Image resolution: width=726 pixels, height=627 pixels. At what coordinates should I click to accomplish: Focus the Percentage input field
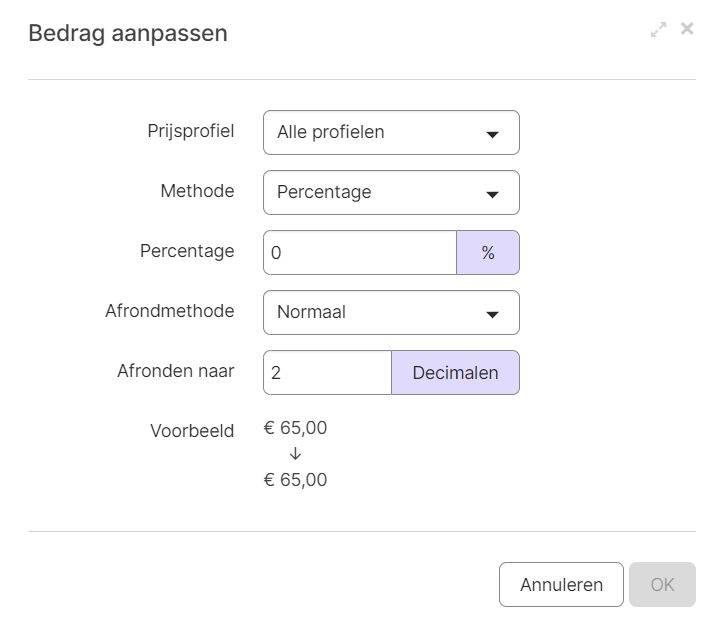pyautogui.click(x=360, y=253)
